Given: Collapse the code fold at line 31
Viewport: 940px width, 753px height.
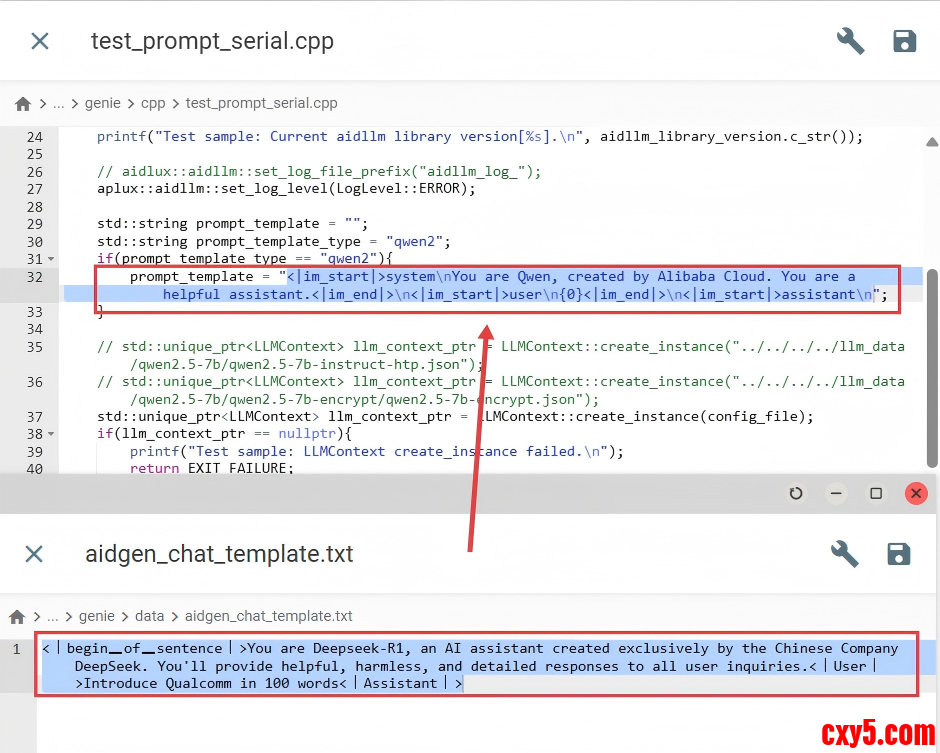Looking at the screenshot, I should 51,260.
